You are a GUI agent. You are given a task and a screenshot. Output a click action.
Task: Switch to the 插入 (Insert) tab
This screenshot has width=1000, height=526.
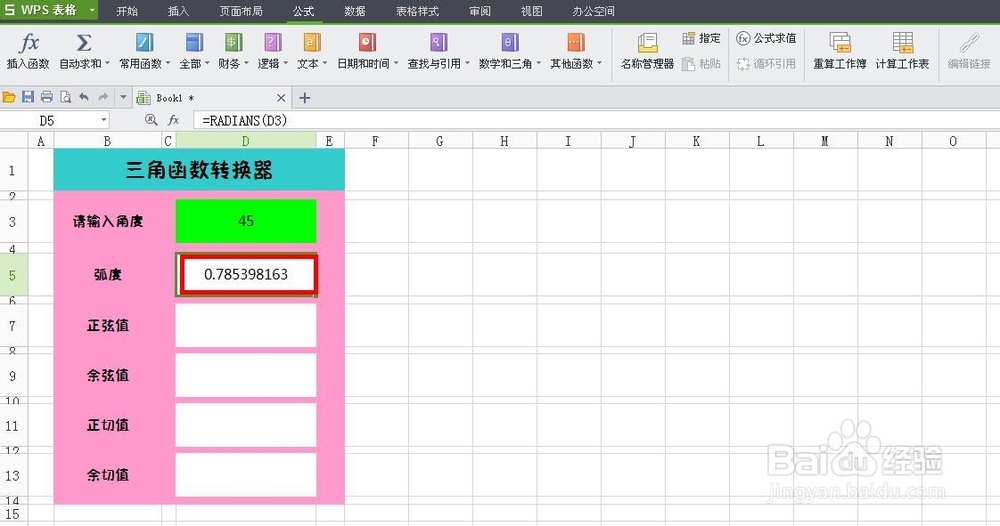(x=178, y=11)
